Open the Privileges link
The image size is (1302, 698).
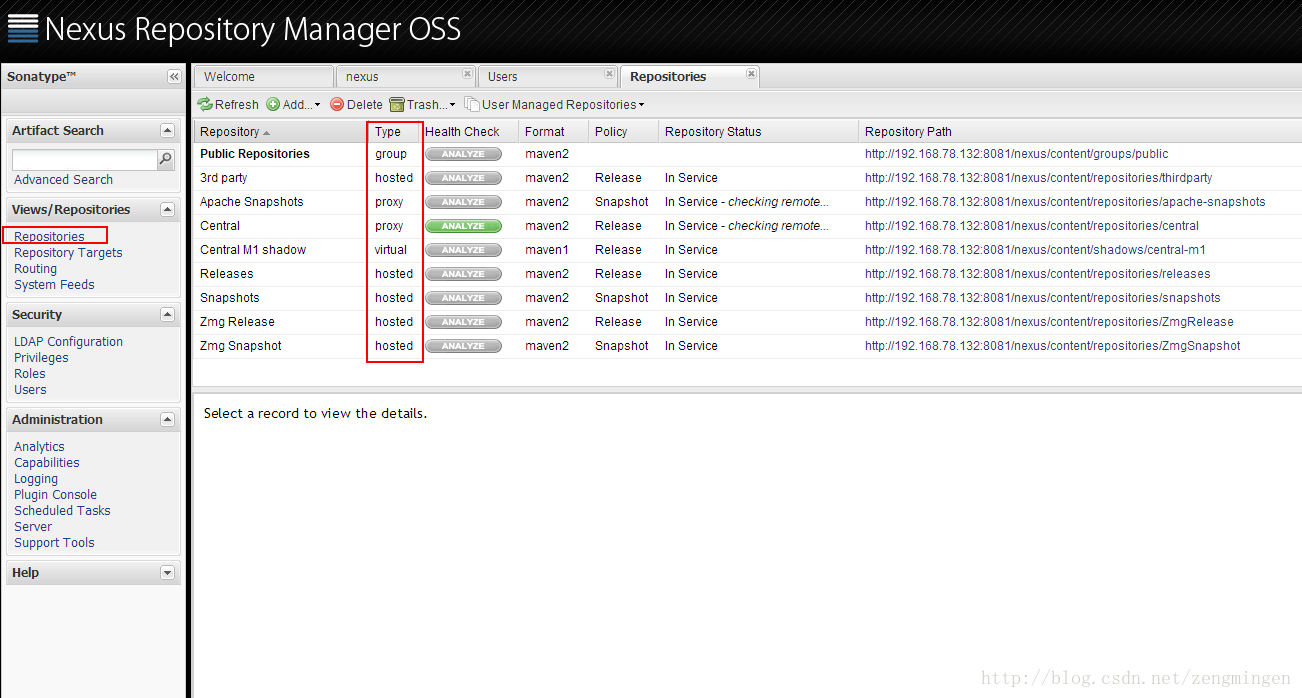41,358
